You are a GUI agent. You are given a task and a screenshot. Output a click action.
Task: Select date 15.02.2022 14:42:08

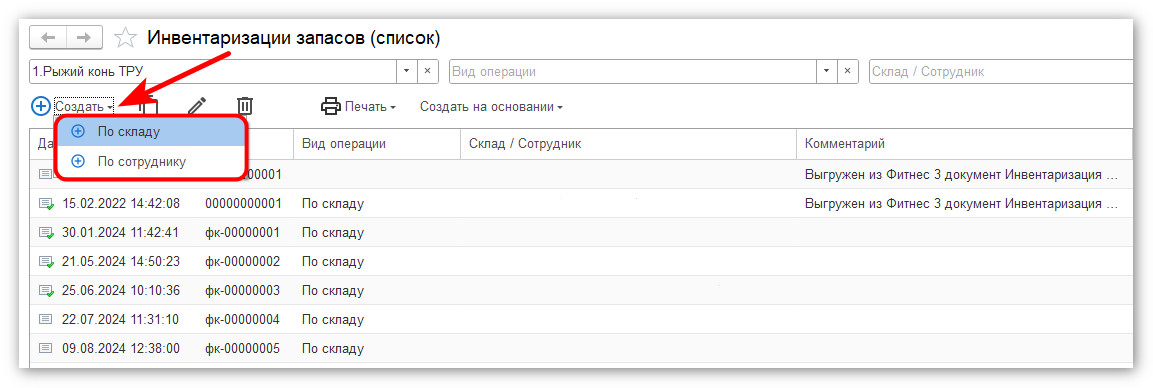pos(121,204)
